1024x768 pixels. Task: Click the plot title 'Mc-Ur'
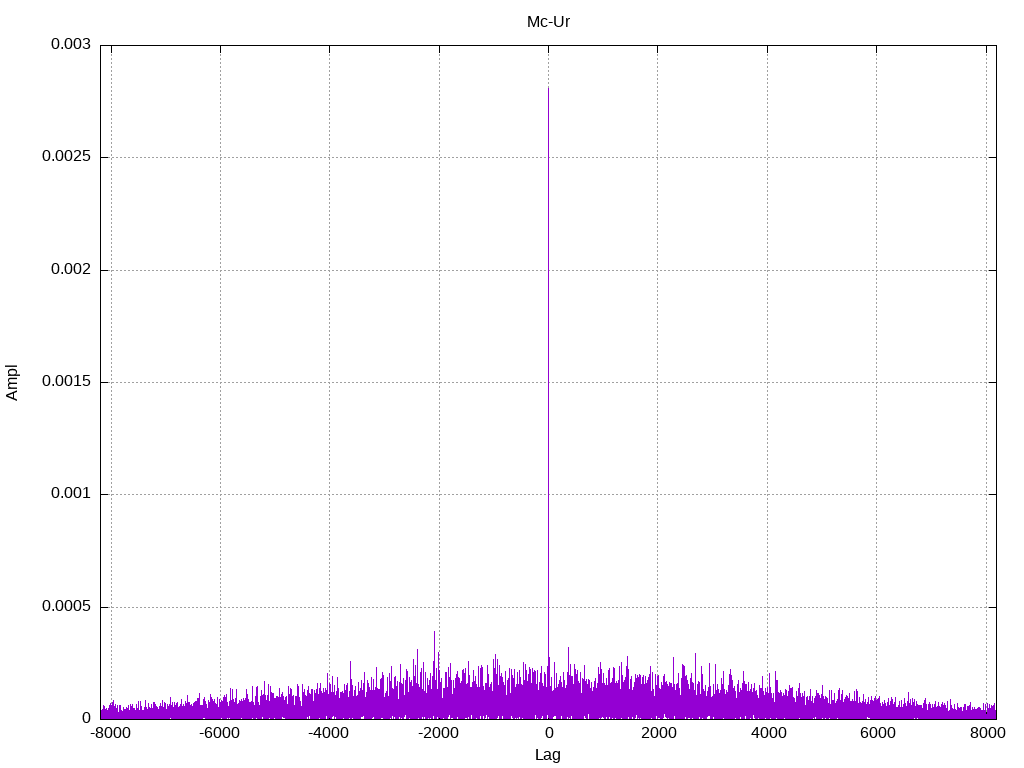click(548, 22)
